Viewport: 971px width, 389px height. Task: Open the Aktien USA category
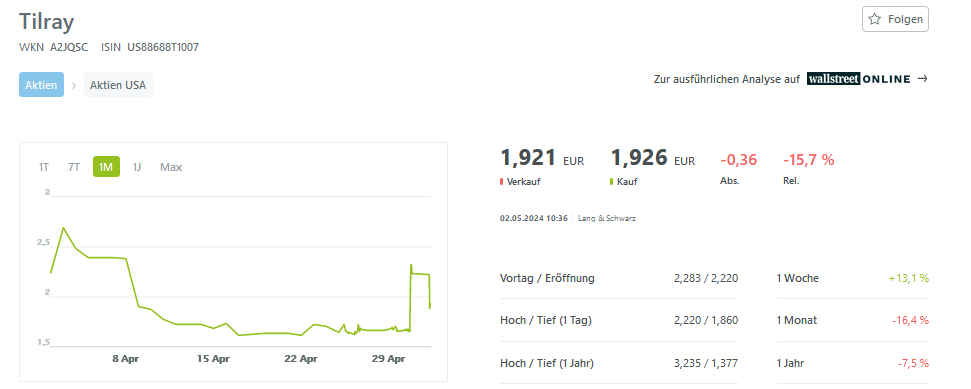point(118,85)
